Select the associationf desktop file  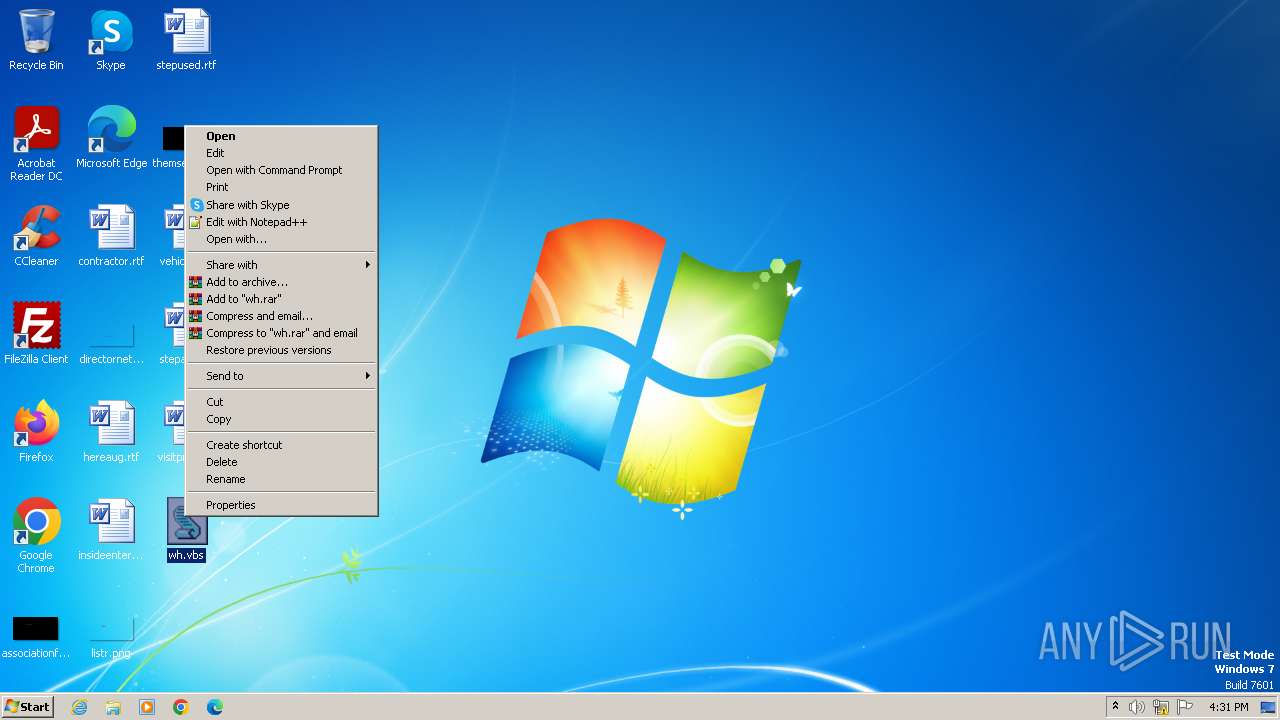coord(36,637)
